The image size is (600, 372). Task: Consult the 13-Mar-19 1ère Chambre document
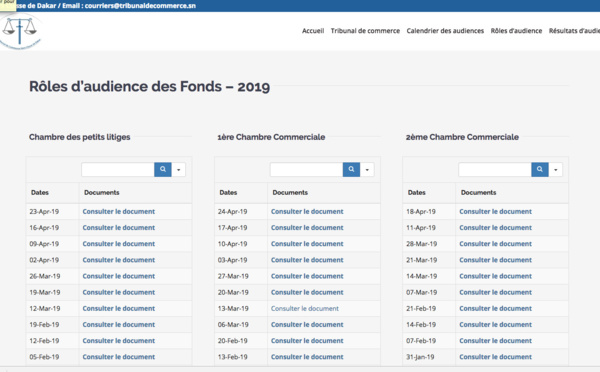[305, 308]
